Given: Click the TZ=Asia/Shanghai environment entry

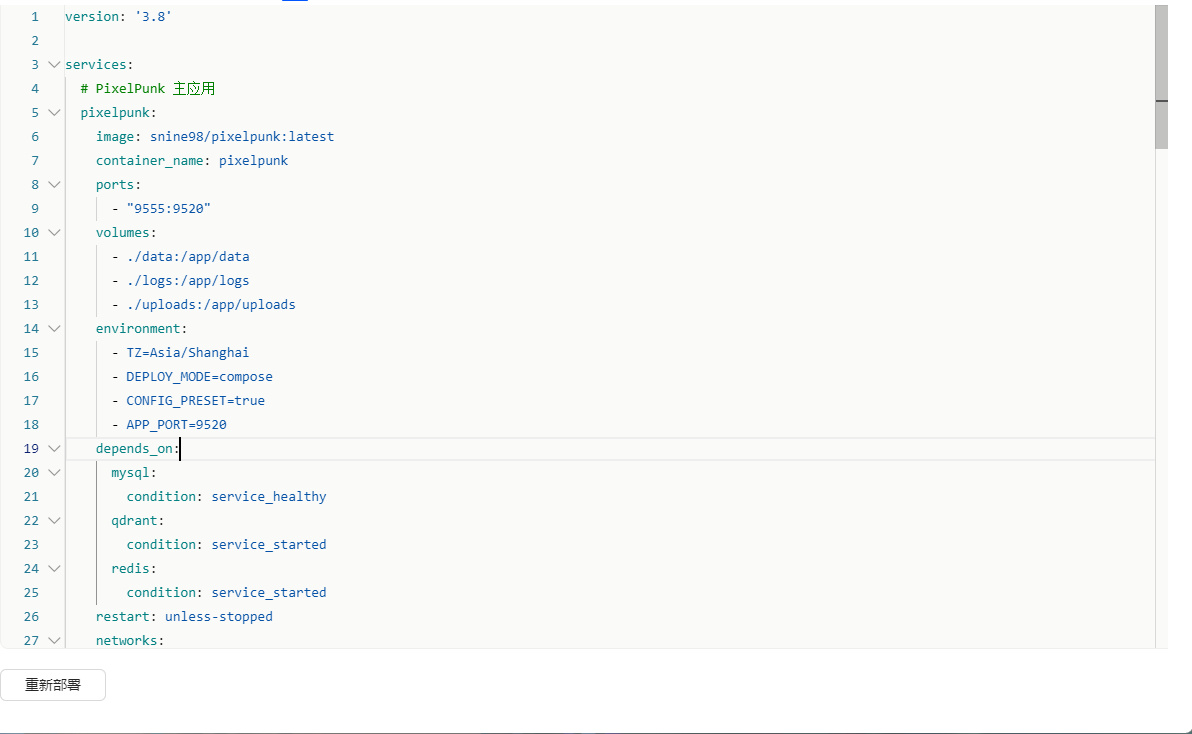Looking at the screenshot, I should (187, 353).
